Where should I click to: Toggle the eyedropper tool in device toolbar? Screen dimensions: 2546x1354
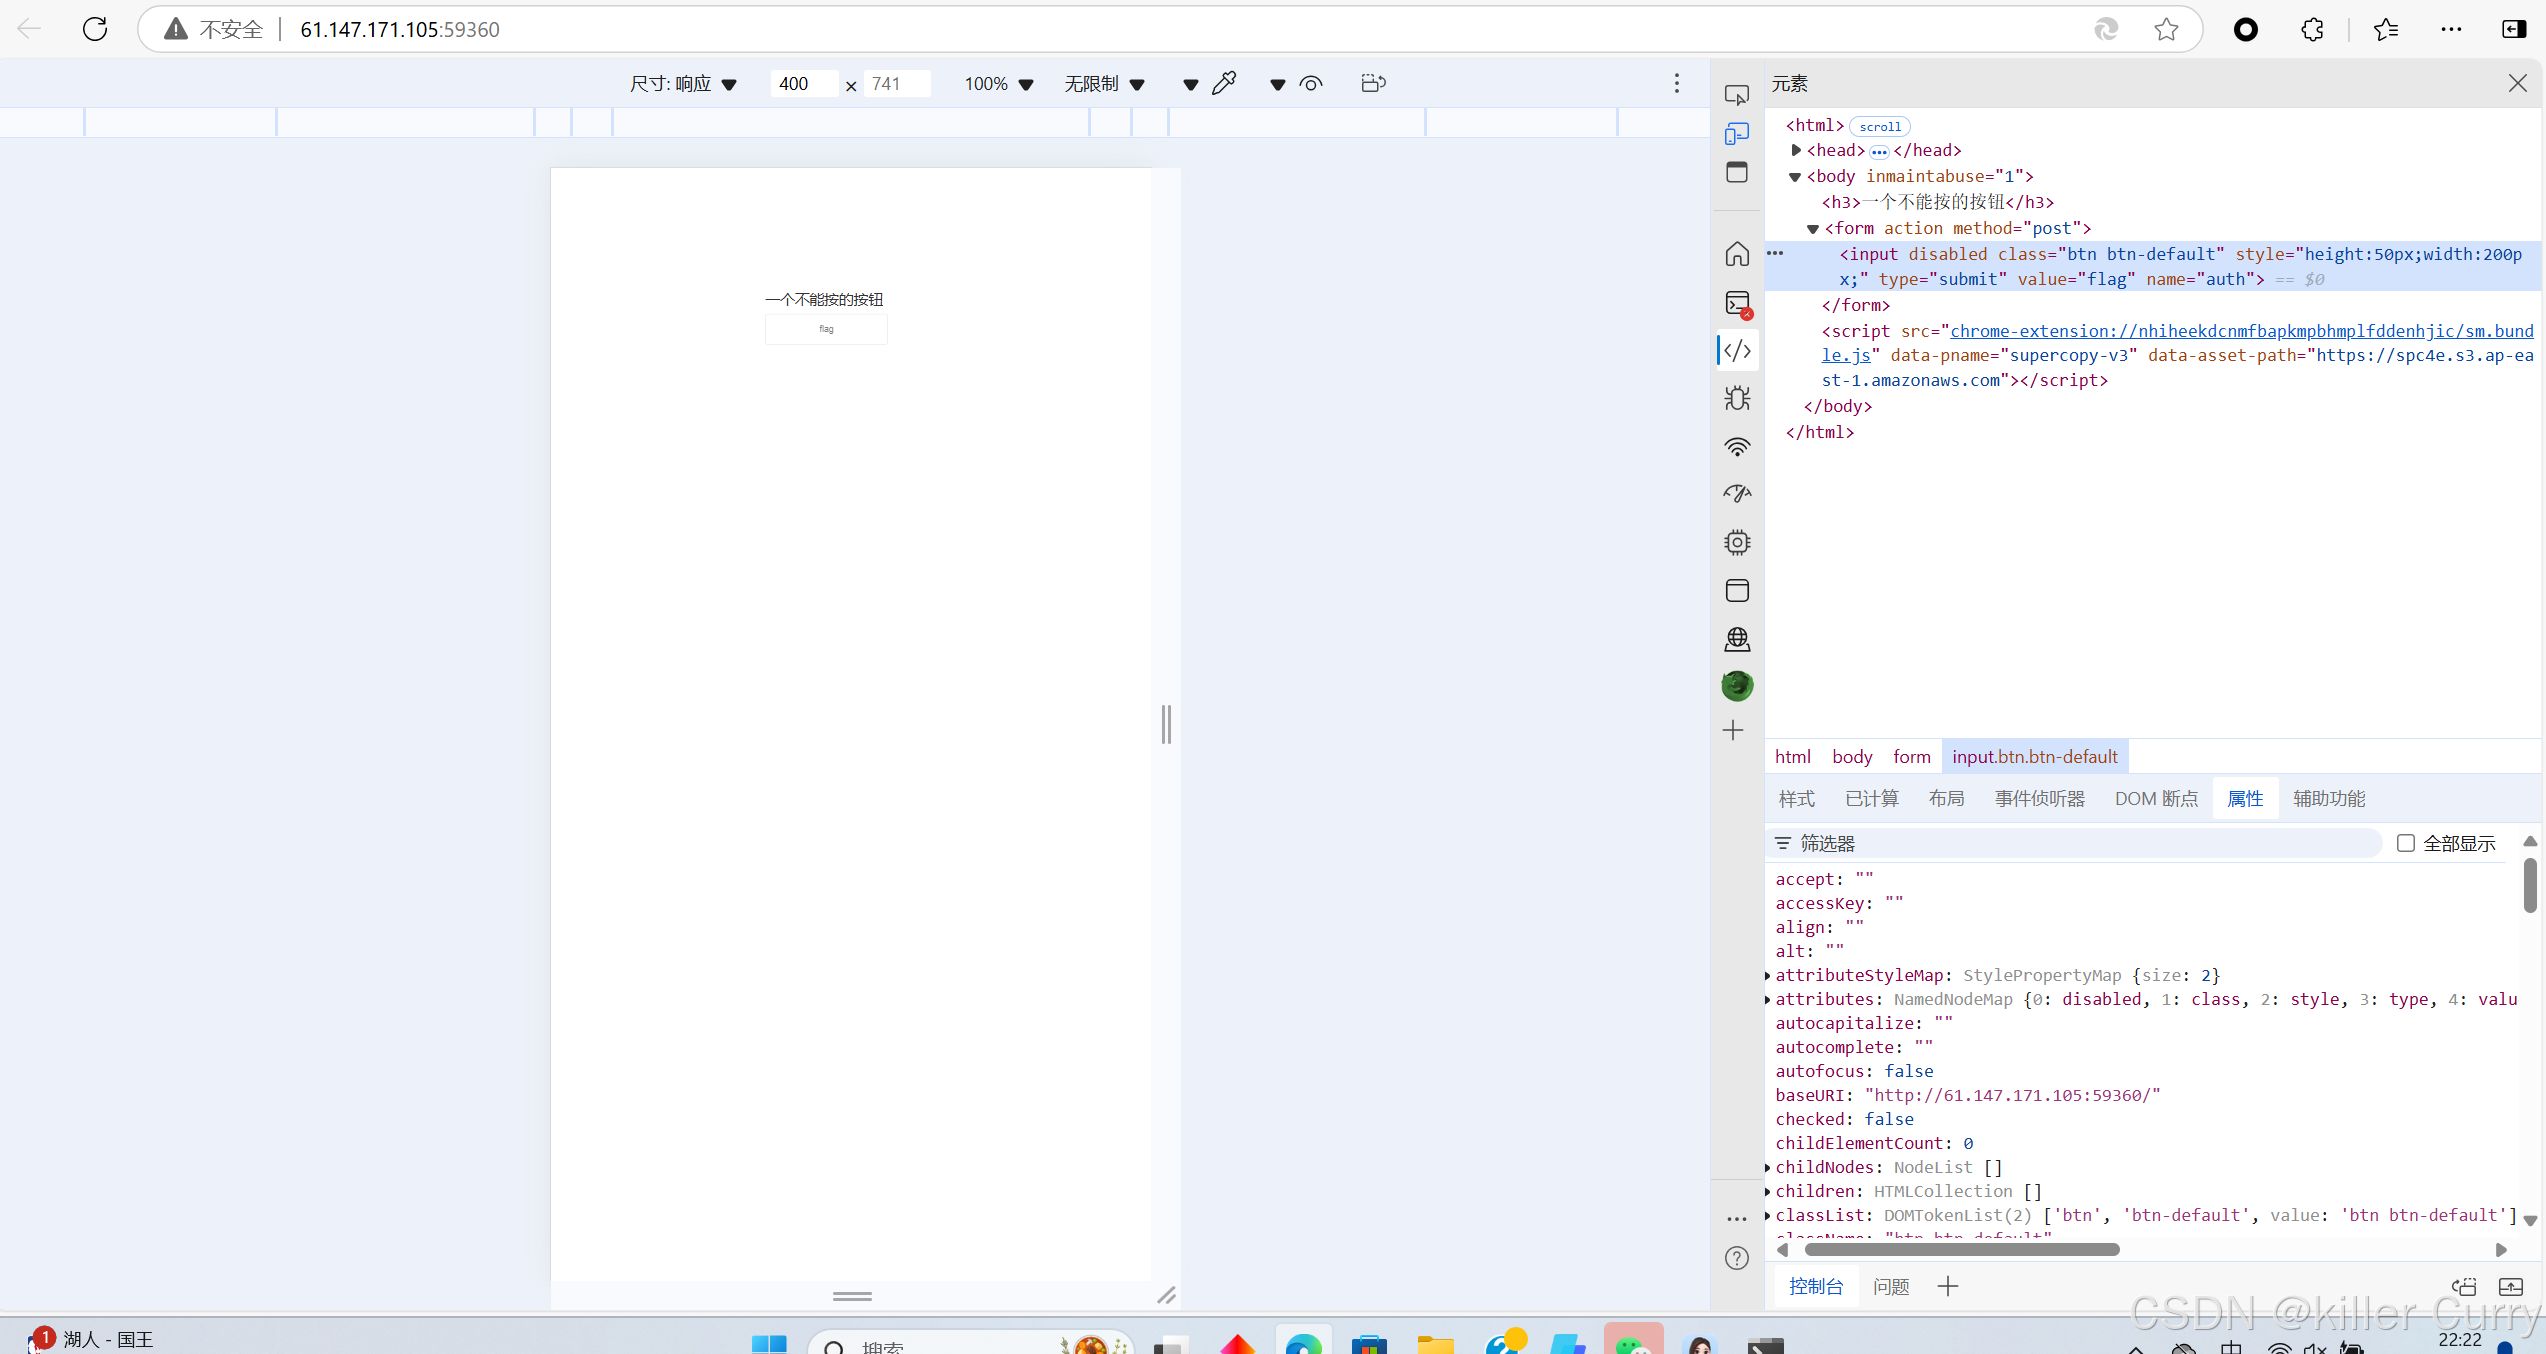(1224, 84)
